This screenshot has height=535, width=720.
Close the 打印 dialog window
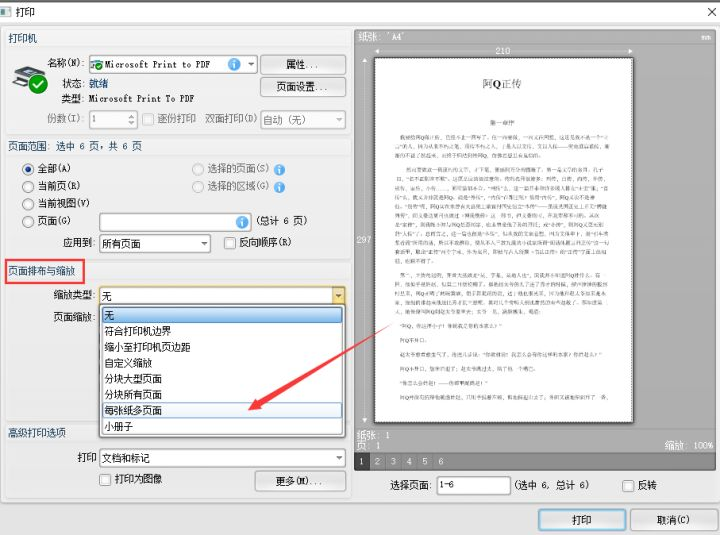click(x=711, y=12)
